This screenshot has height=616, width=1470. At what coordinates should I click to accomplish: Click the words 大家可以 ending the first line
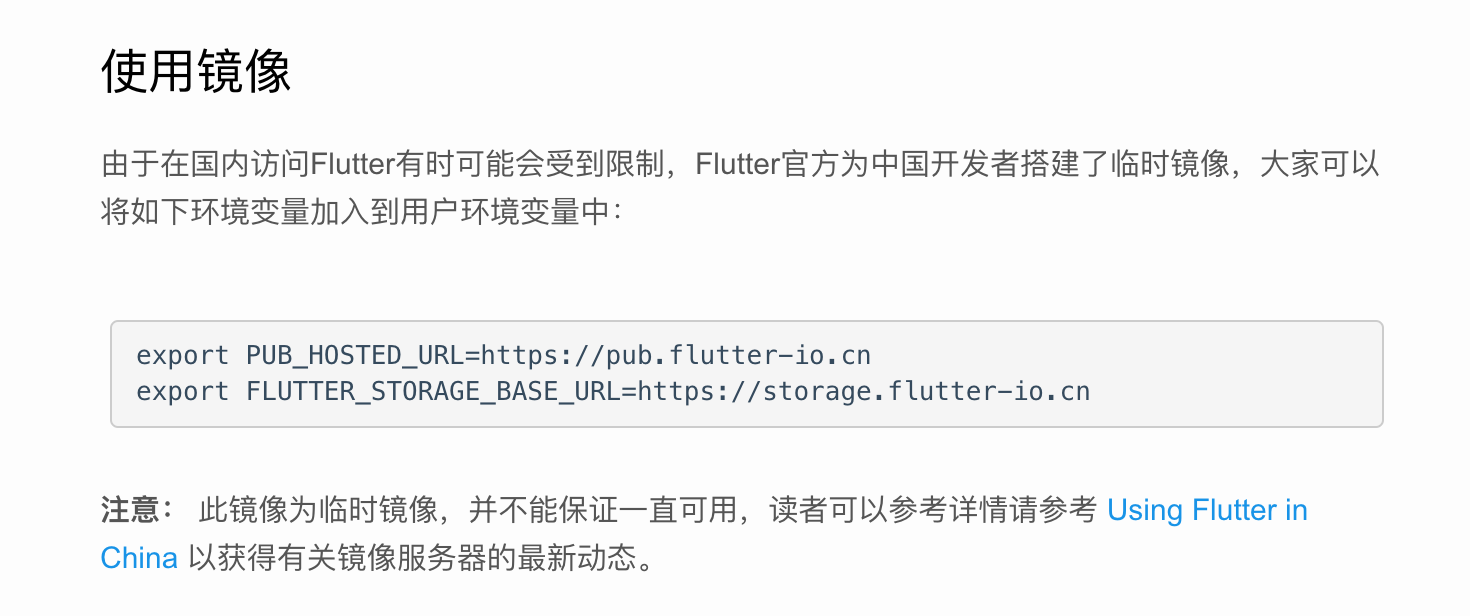tap(1321, 165)
